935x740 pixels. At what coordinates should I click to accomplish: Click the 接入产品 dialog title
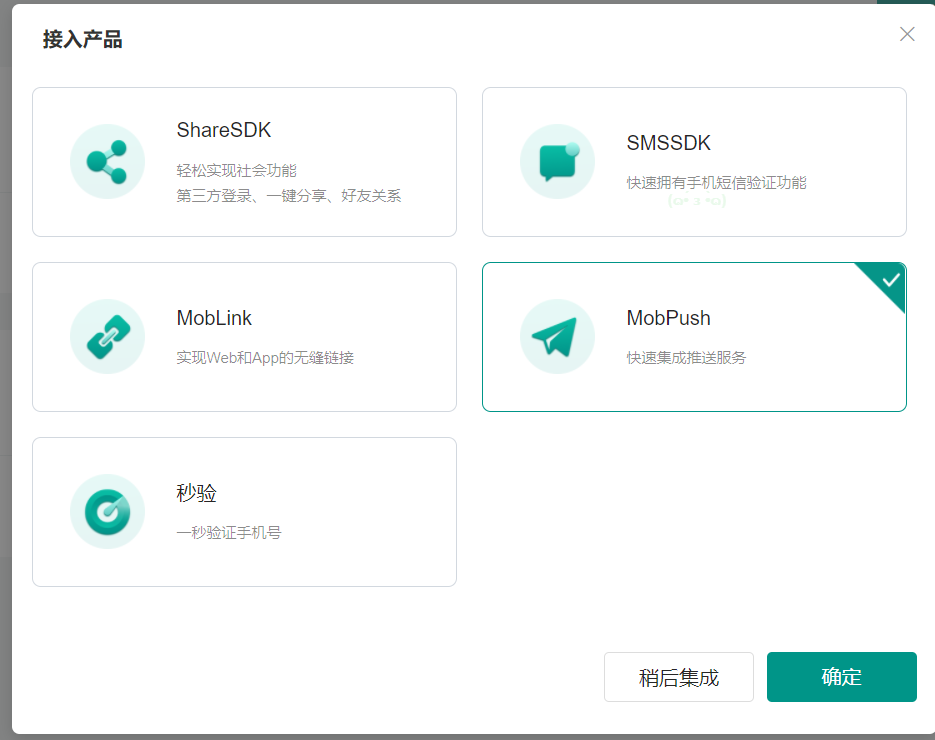pyautogui.click(x=83, y=40)
